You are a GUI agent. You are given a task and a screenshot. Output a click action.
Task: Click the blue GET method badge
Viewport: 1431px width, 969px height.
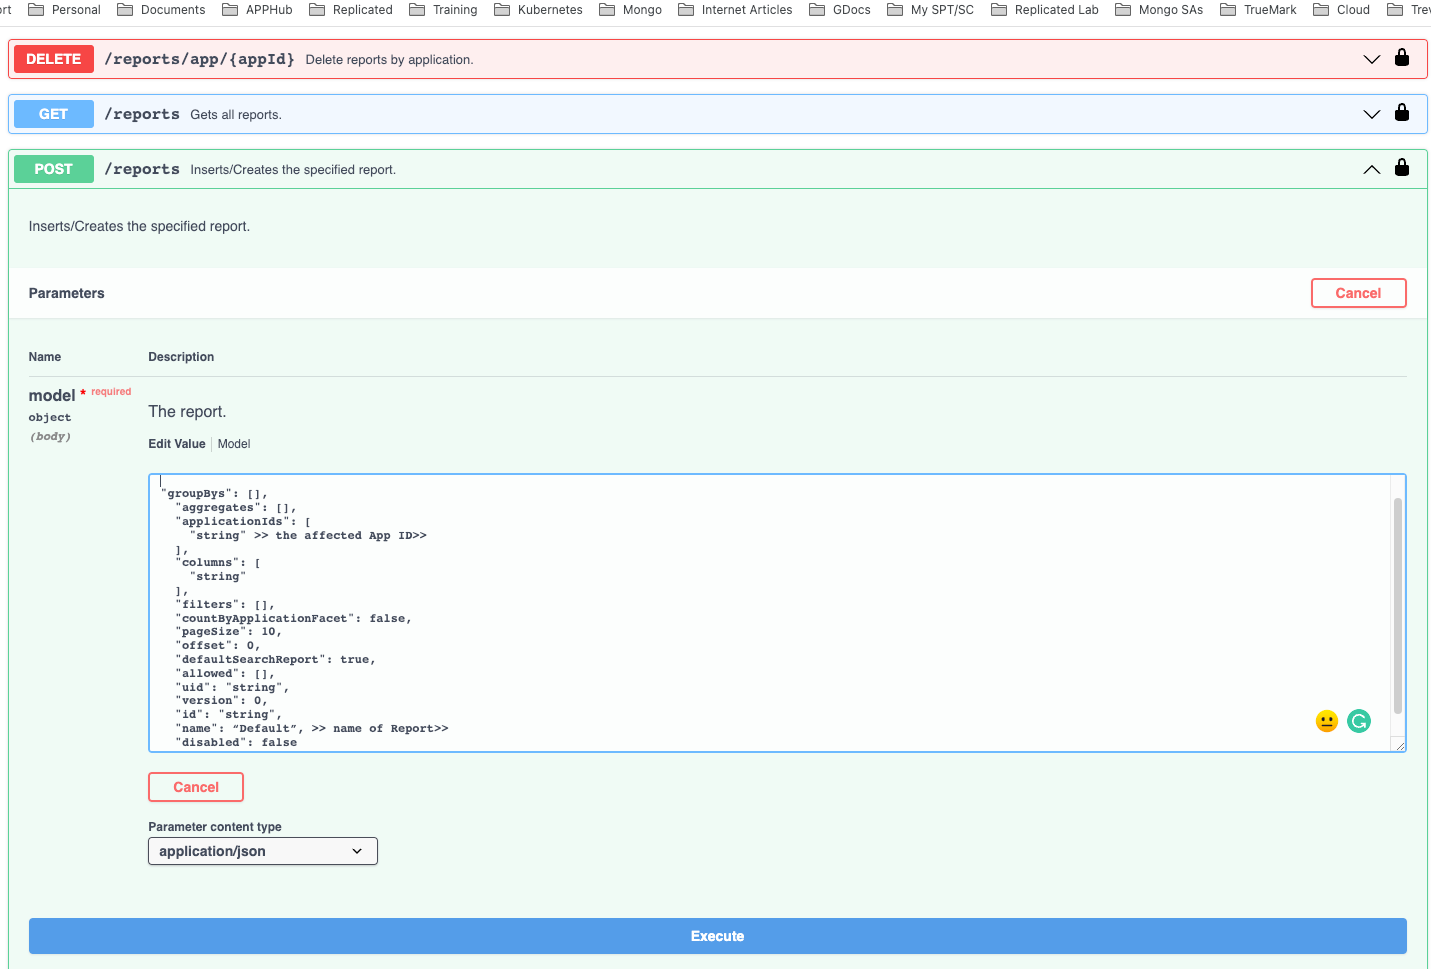[54, 114]
